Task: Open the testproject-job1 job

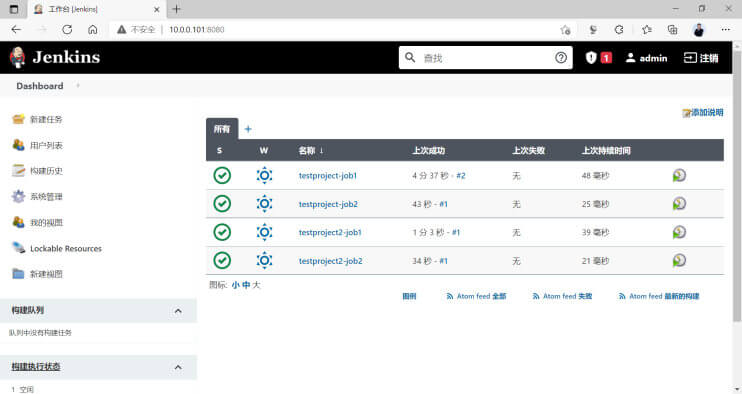Action: click(x=328, y=175)
